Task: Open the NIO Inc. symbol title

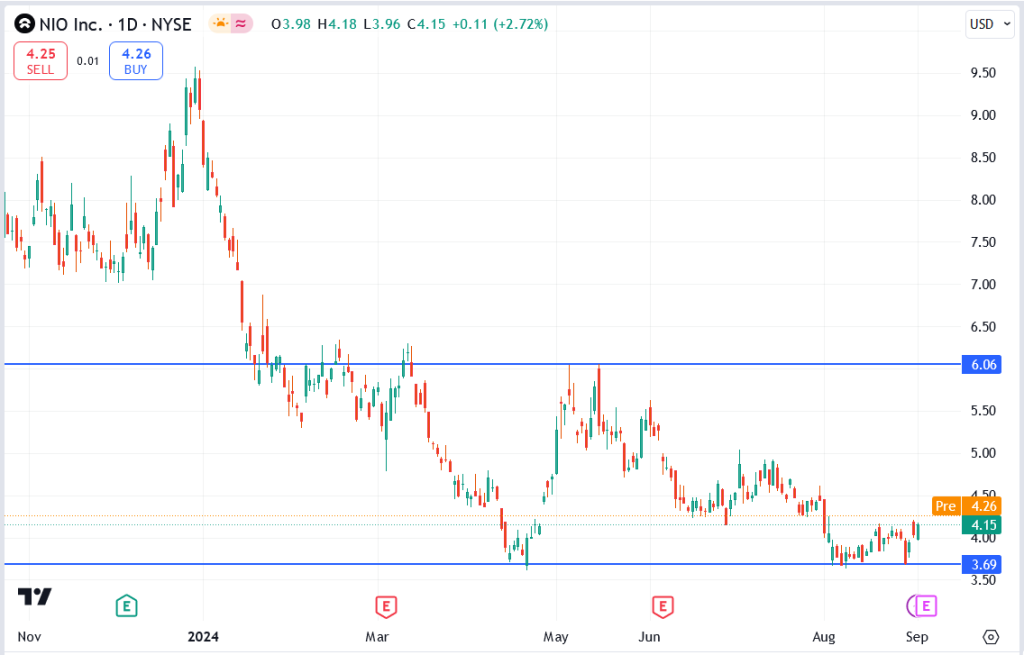Action: tap(116, 24)
